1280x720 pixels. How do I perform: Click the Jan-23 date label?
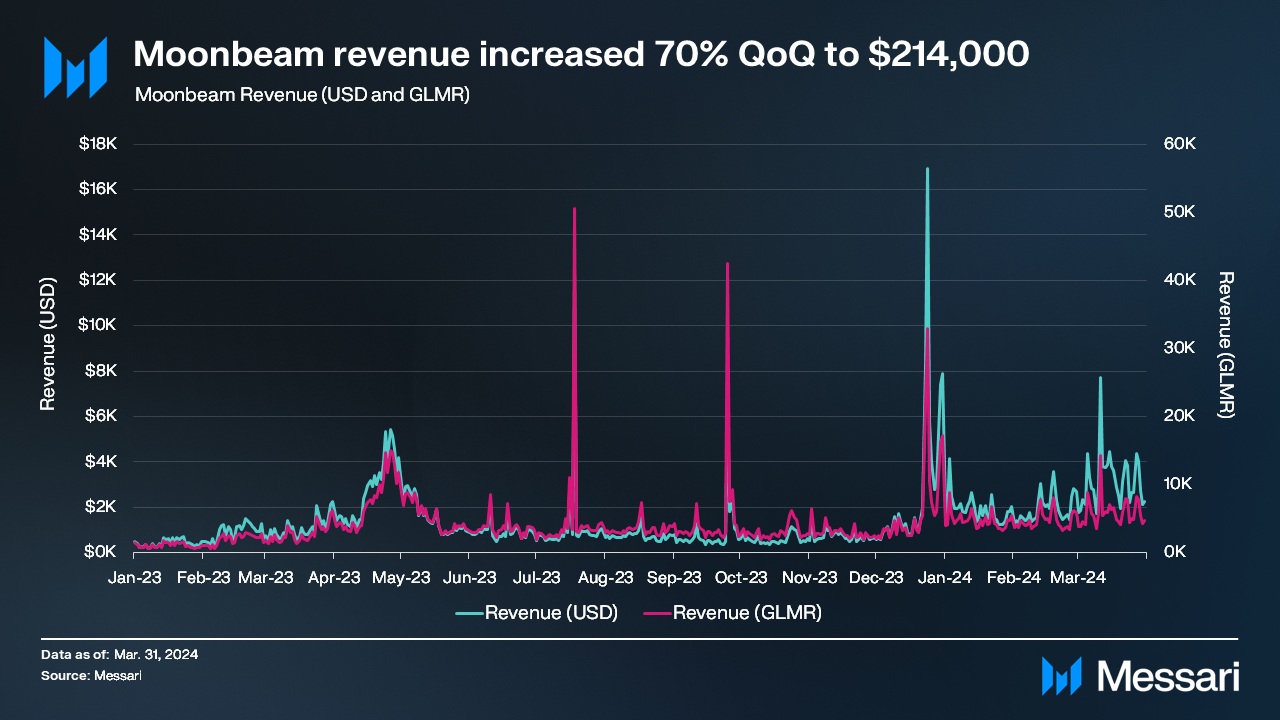click(133, 578)
